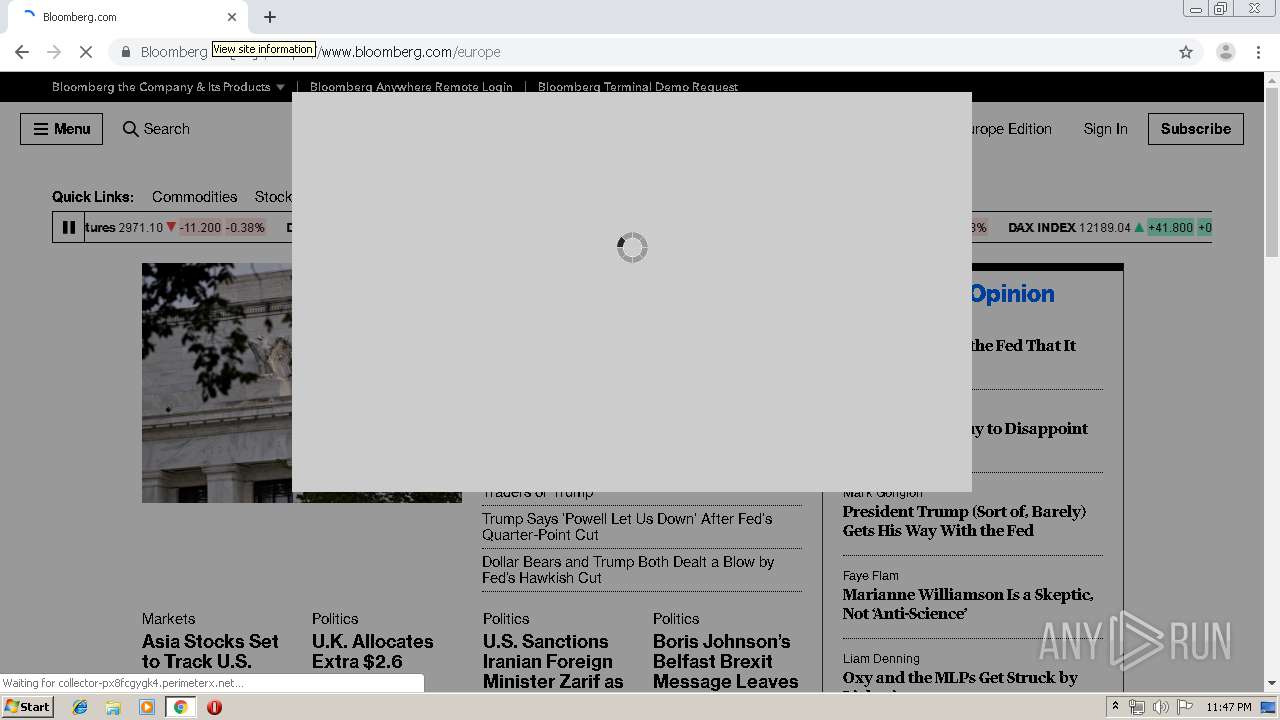Expand Bloomberg the Company & Its Products
This screenshot has width=1280, height=720.
(168, 87)
